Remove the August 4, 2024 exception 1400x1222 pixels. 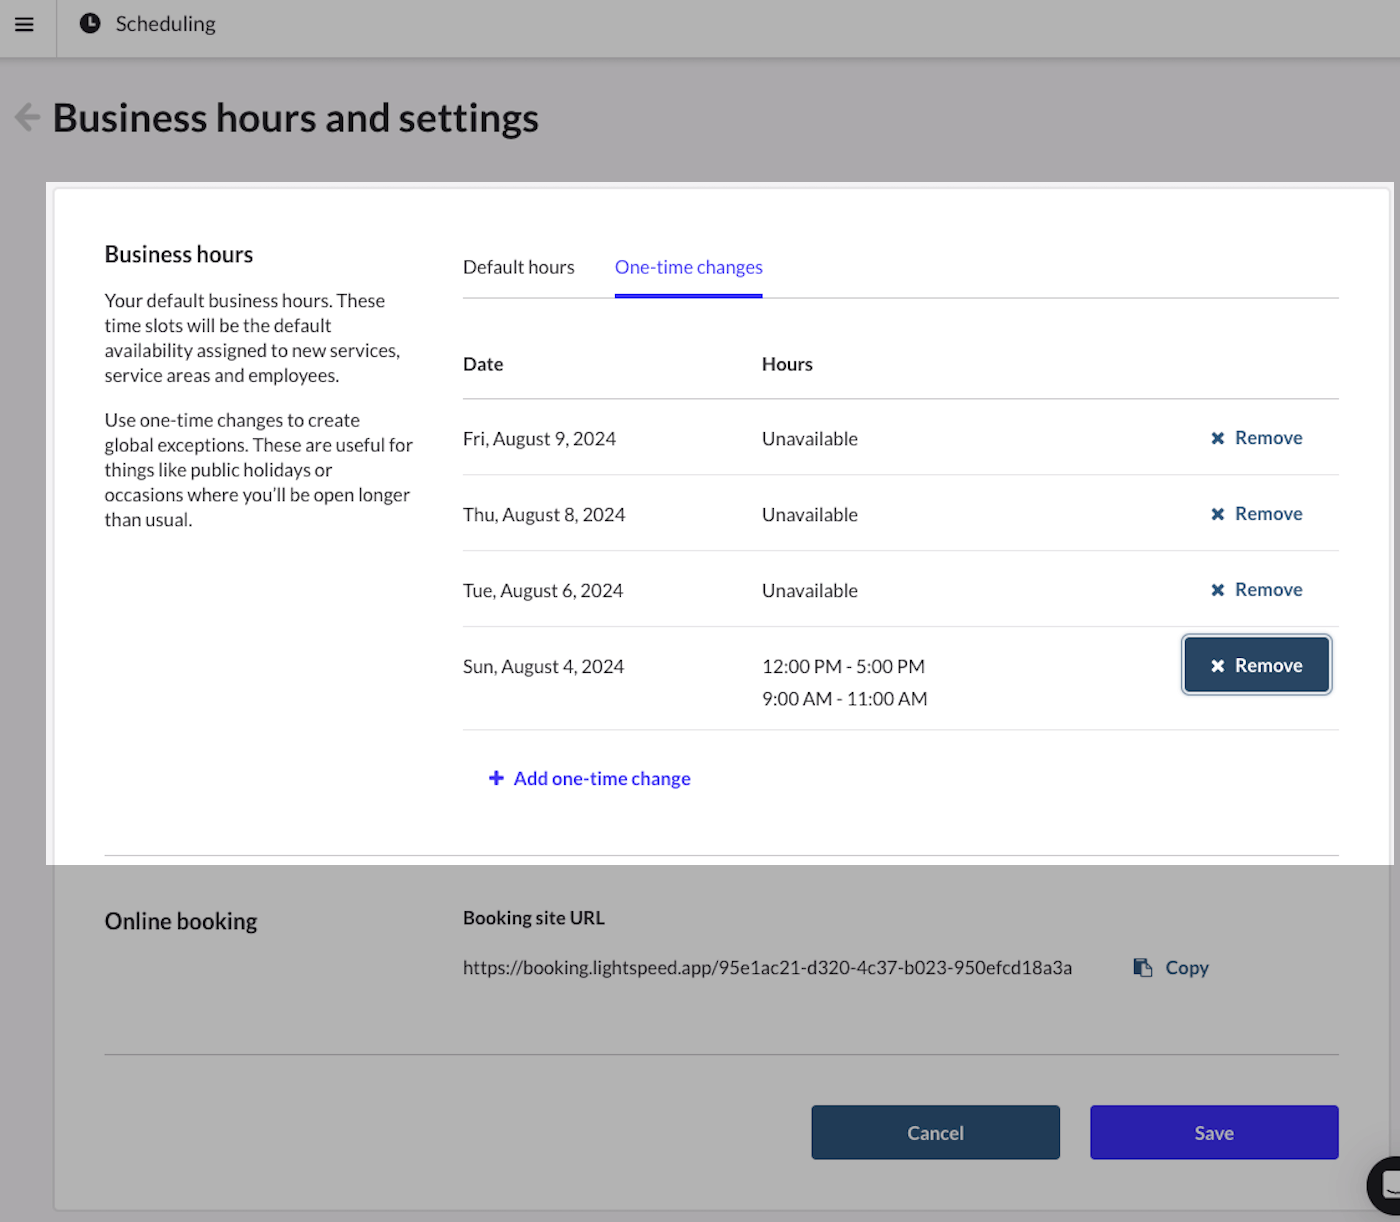(1256, 664)
